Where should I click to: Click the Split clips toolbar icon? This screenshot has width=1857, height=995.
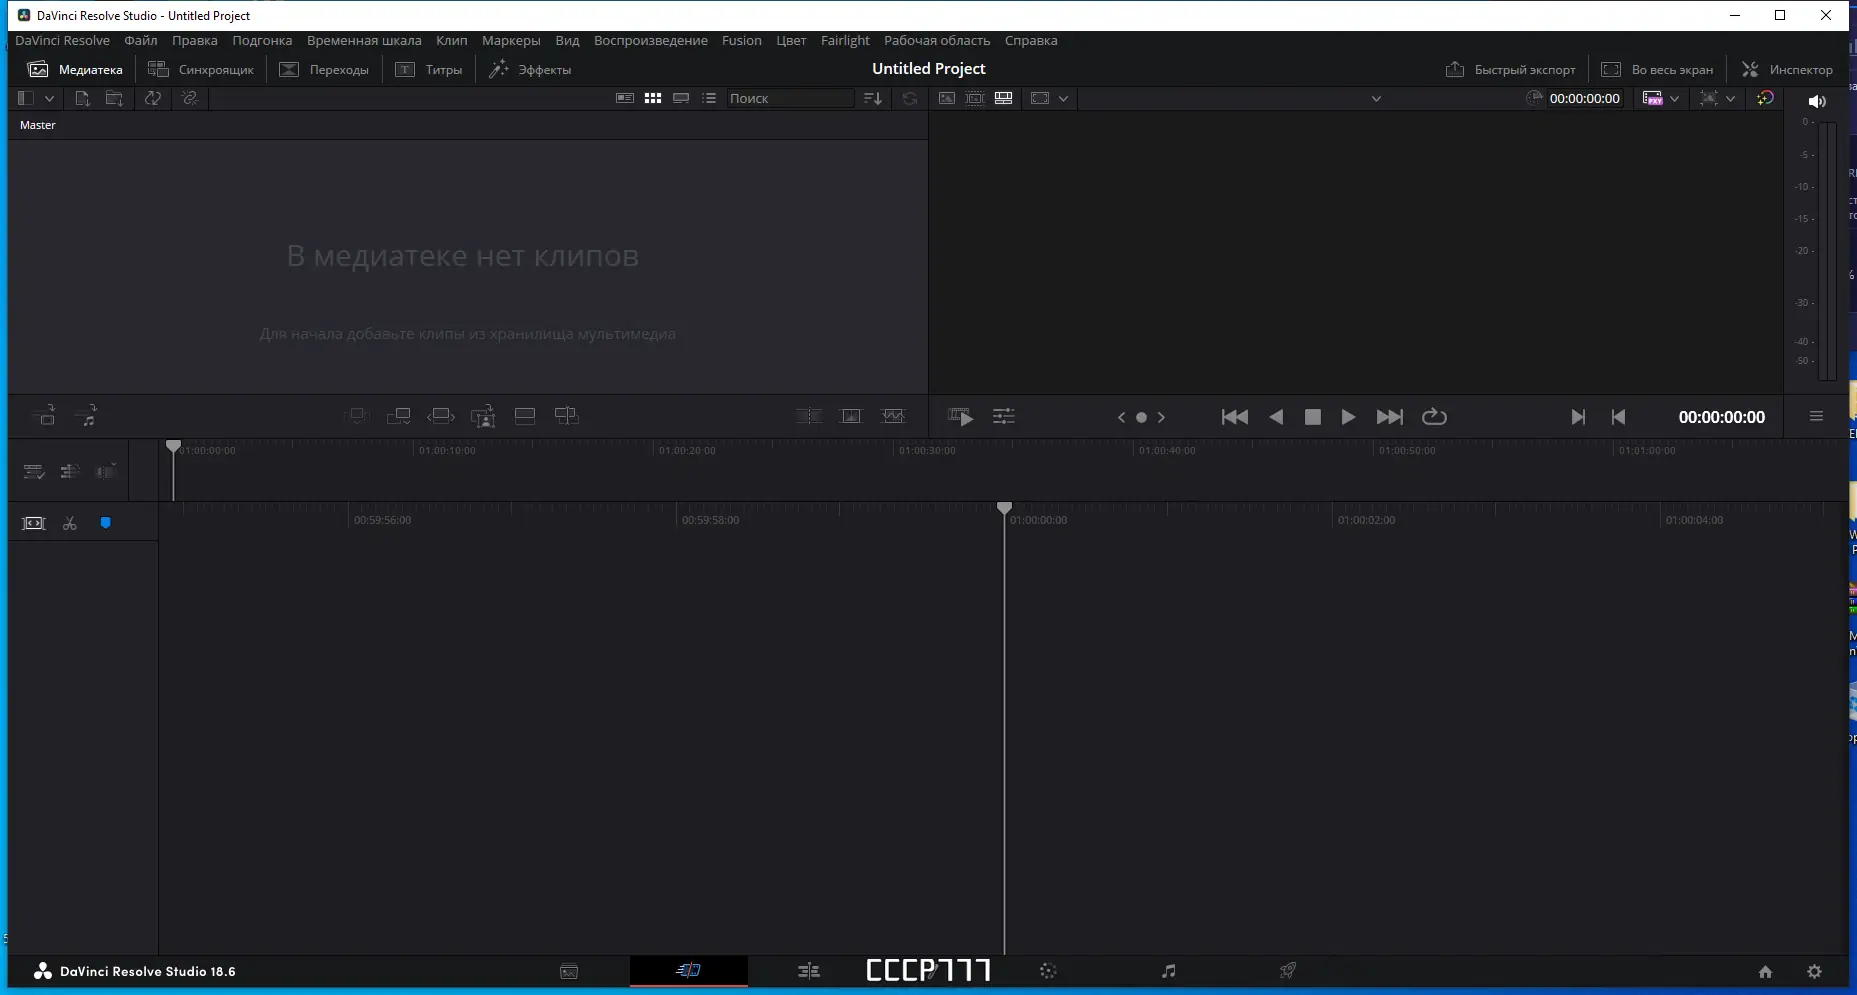point(809,416)
